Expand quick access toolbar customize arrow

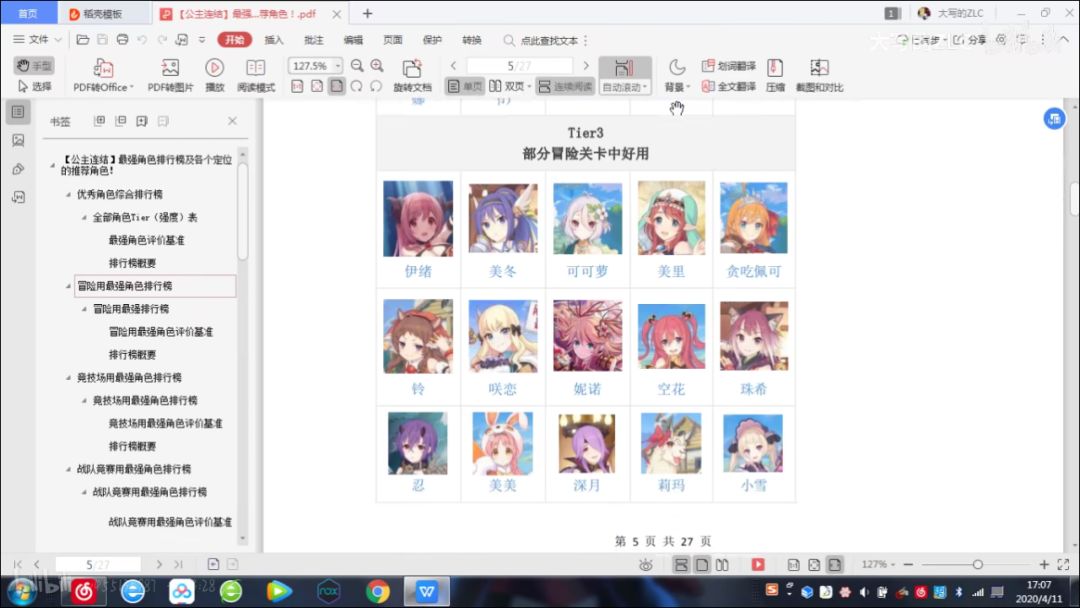[202, 40]
